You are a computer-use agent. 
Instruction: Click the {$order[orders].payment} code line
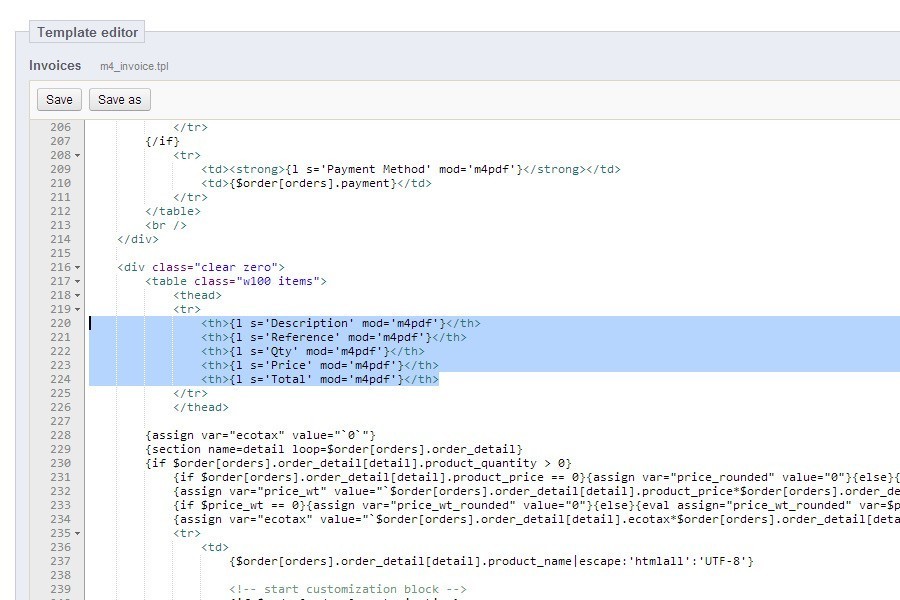(316, 183)
